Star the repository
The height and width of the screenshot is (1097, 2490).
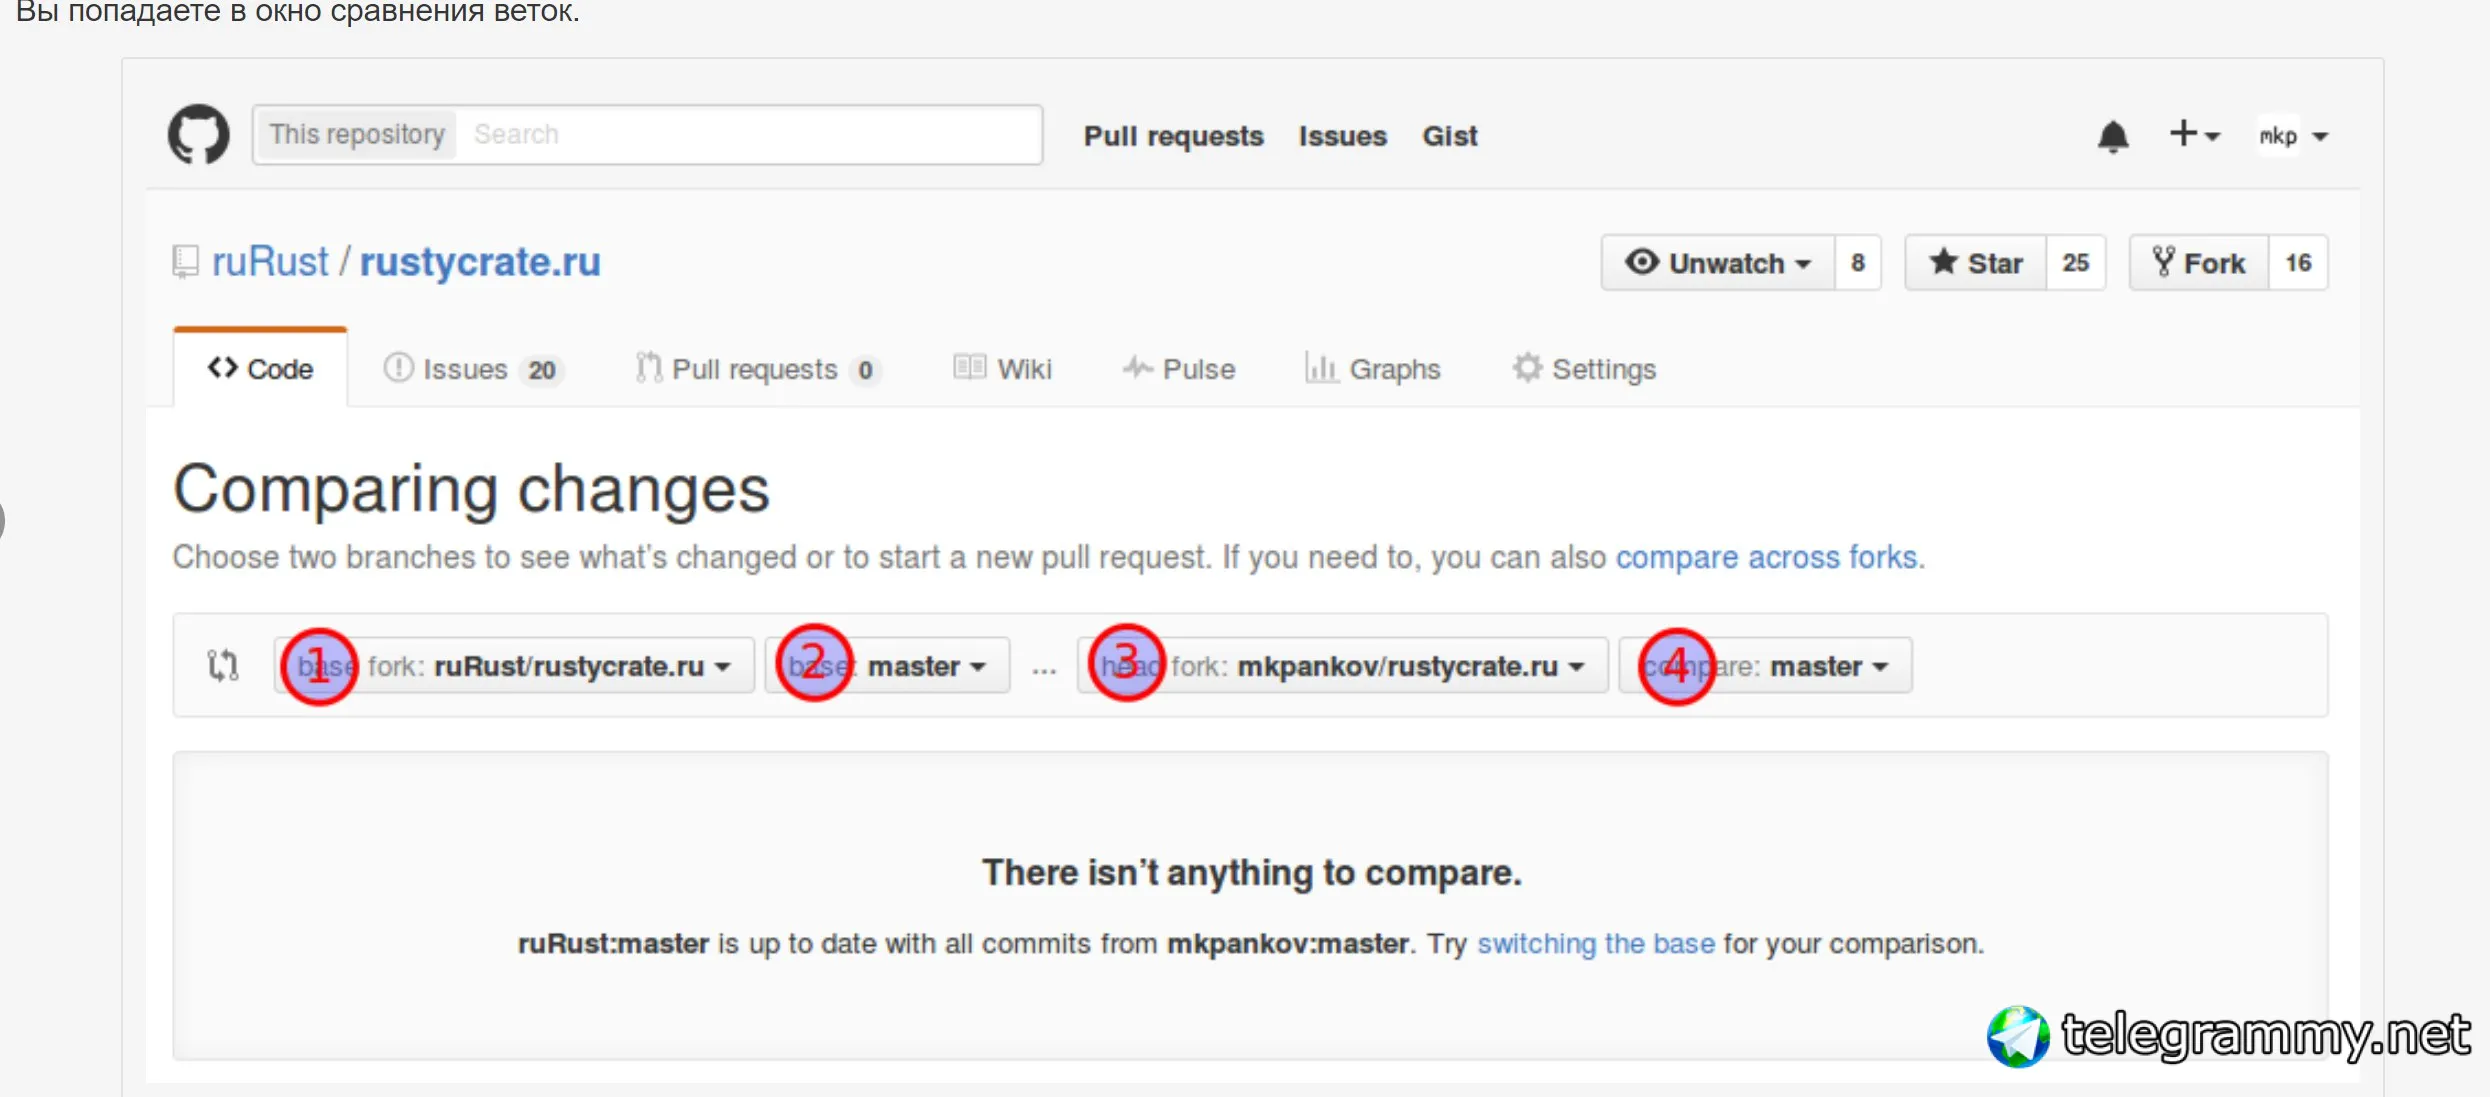pyautogui.click(x=1976, y=263)
